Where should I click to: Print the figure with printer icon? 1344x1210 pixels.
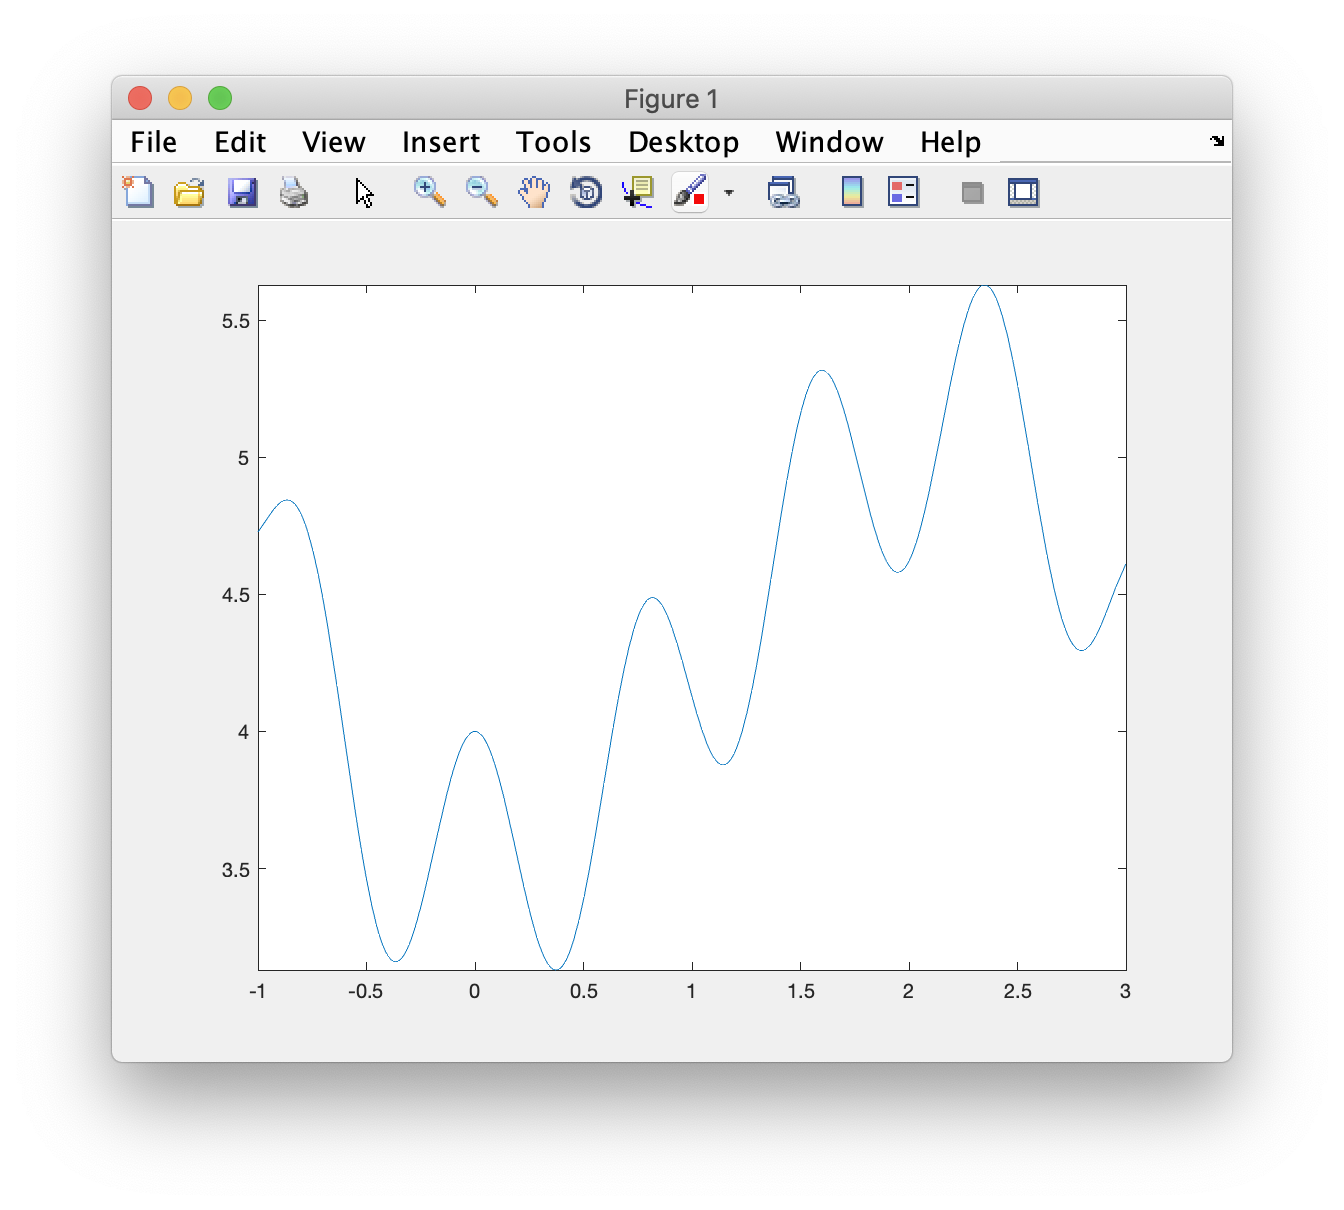pyautogui.click(x=294, y=192)
